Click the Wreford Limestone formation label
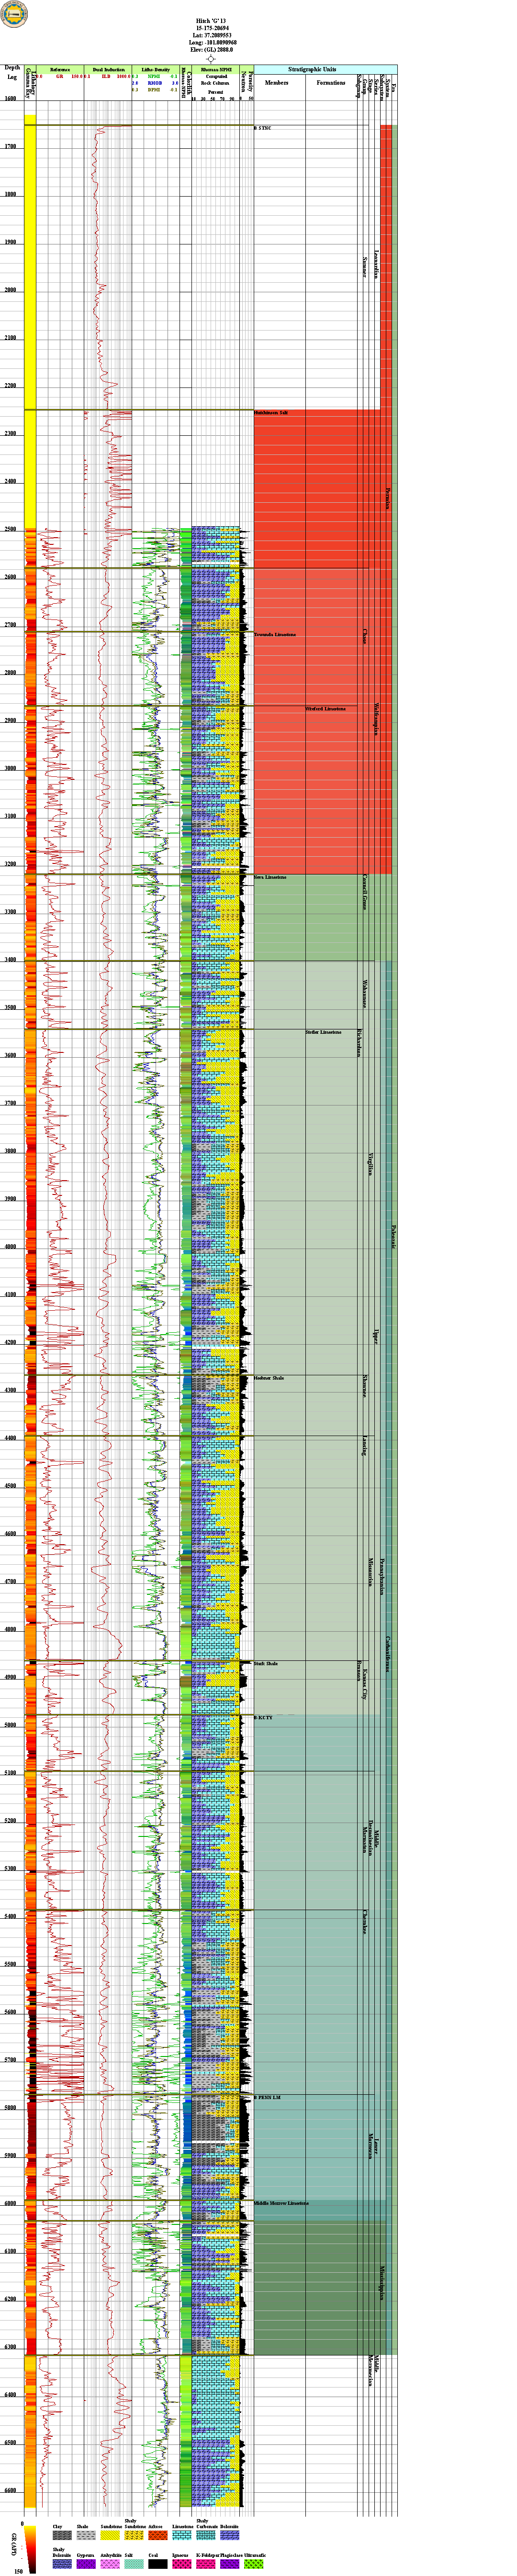This screenshot has width=517, height=2576. [x=326, y=708]
